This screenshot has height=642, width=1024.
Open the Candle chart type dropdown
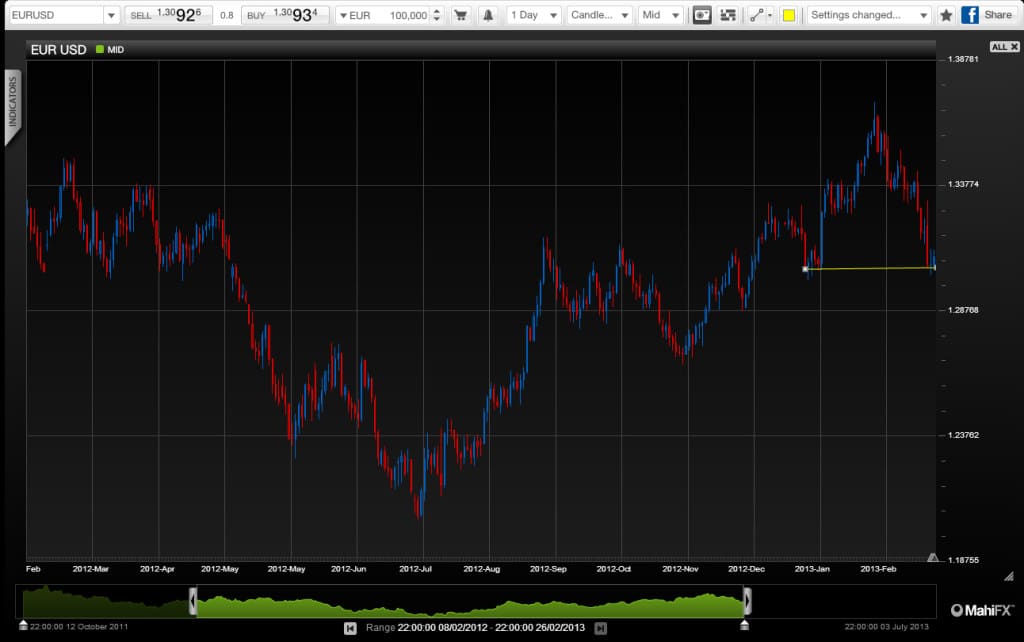600,14
